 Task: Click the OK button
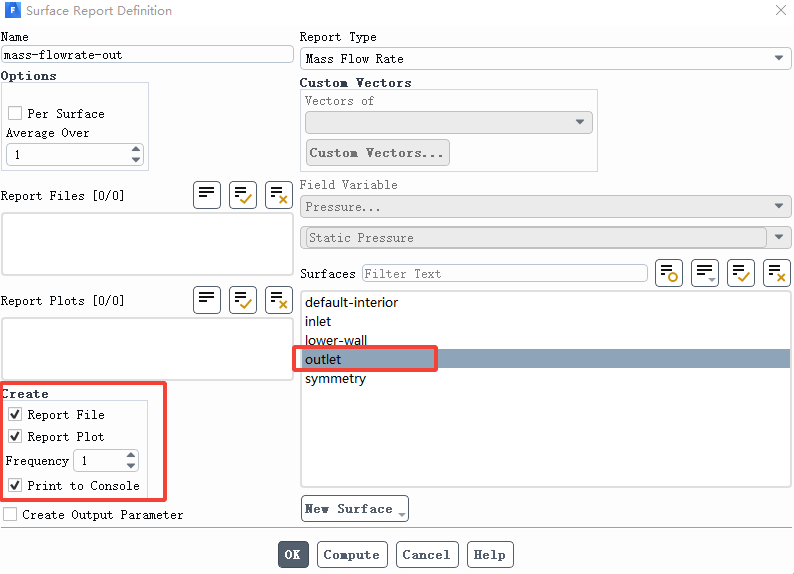pos(293,554)
